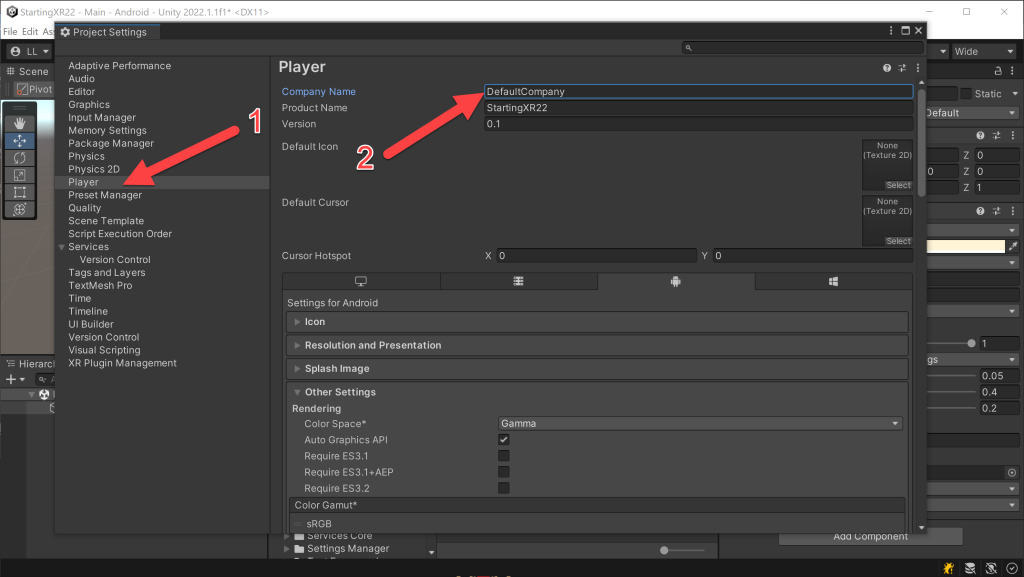The height and width of the screenshot is (577, 1024).
Task: Open the Version Control under Services
Action: point(115,260)
